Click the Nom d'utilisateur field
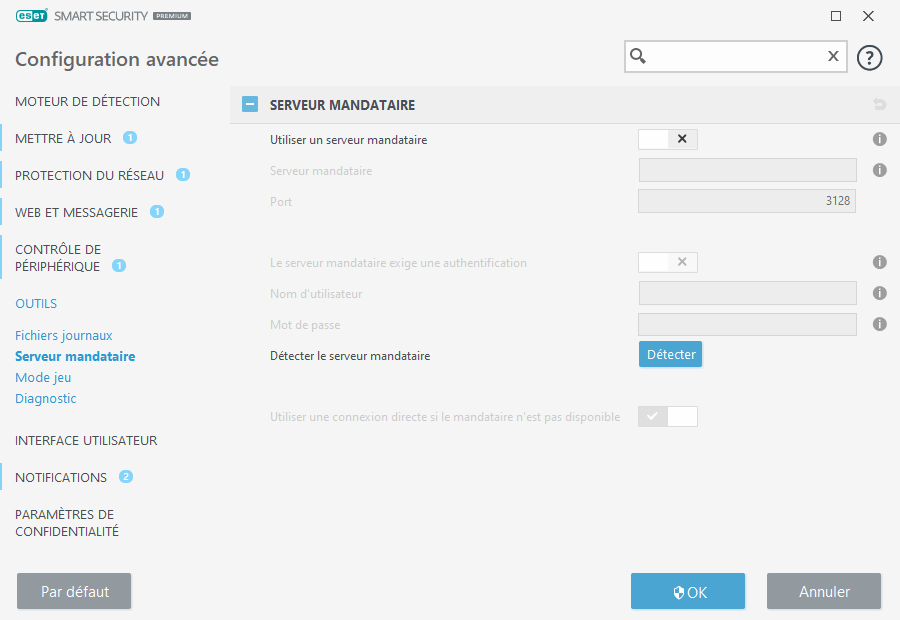 747,293
